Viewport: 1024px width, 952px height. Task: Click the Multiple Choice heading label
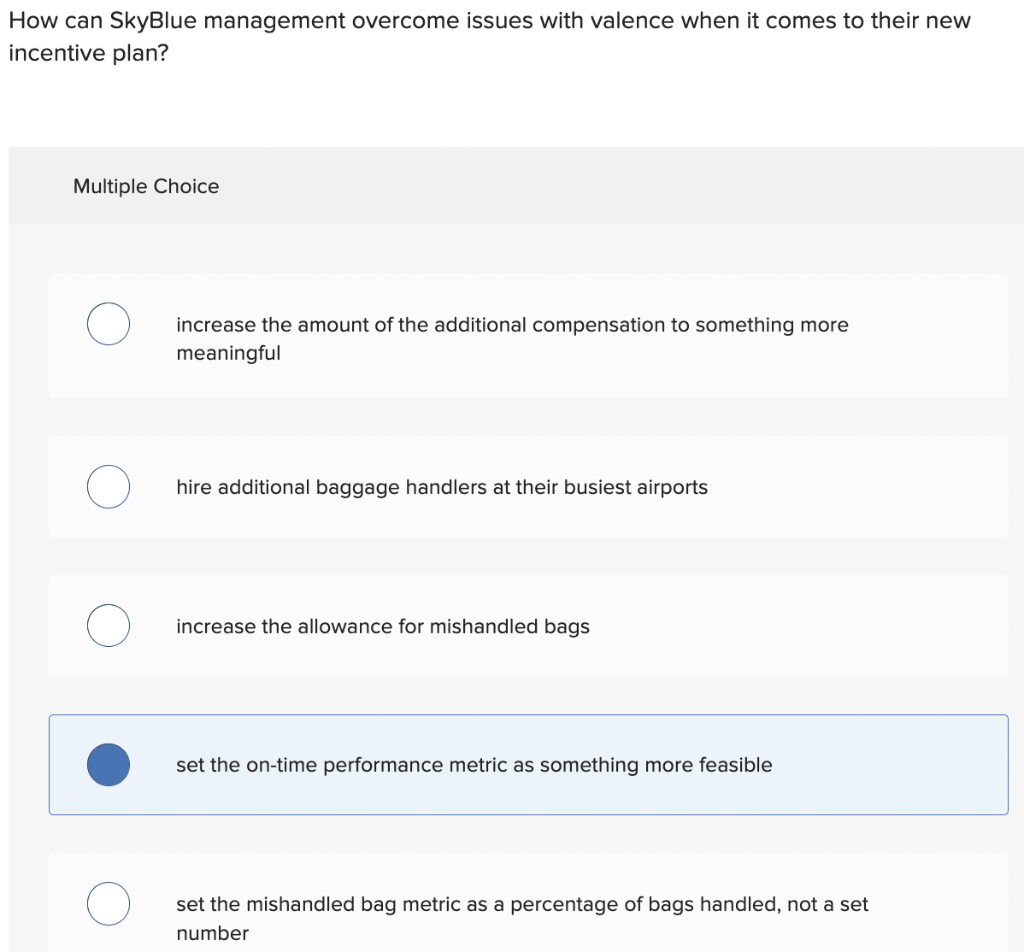click(145, 186)
